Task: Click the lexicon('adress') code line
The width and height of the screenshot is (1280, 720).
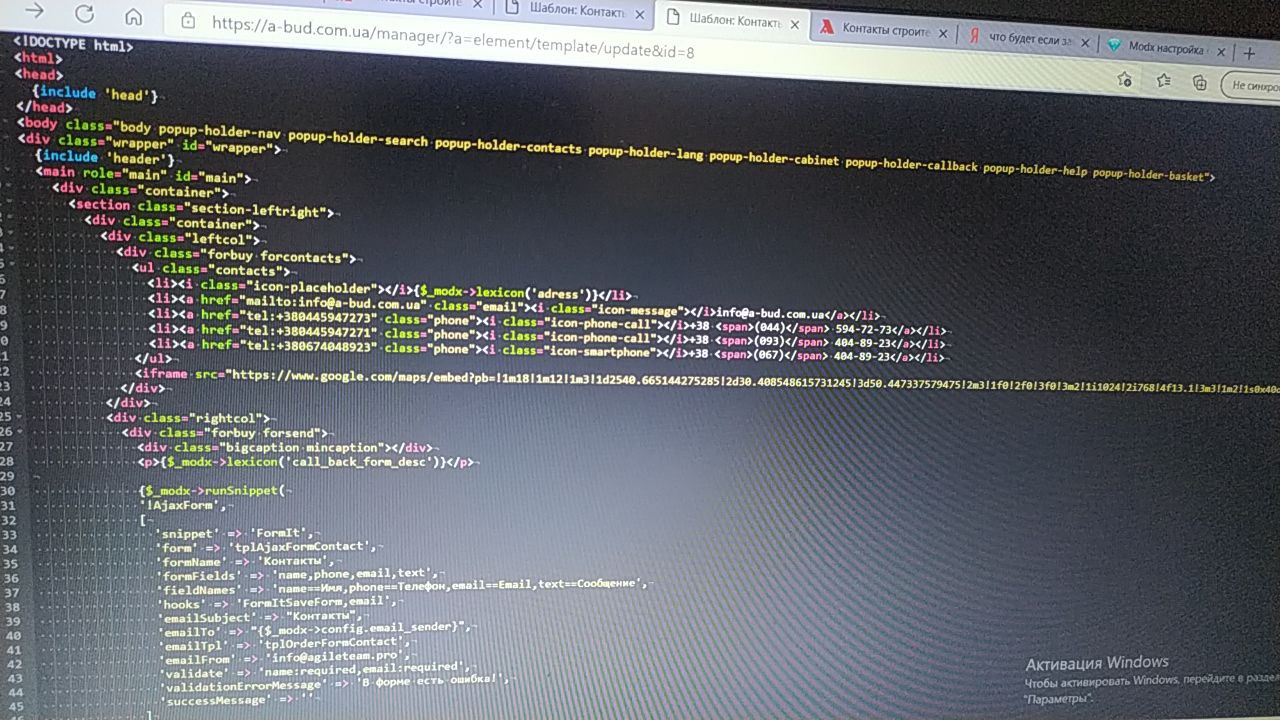Action: click(389, 291)
